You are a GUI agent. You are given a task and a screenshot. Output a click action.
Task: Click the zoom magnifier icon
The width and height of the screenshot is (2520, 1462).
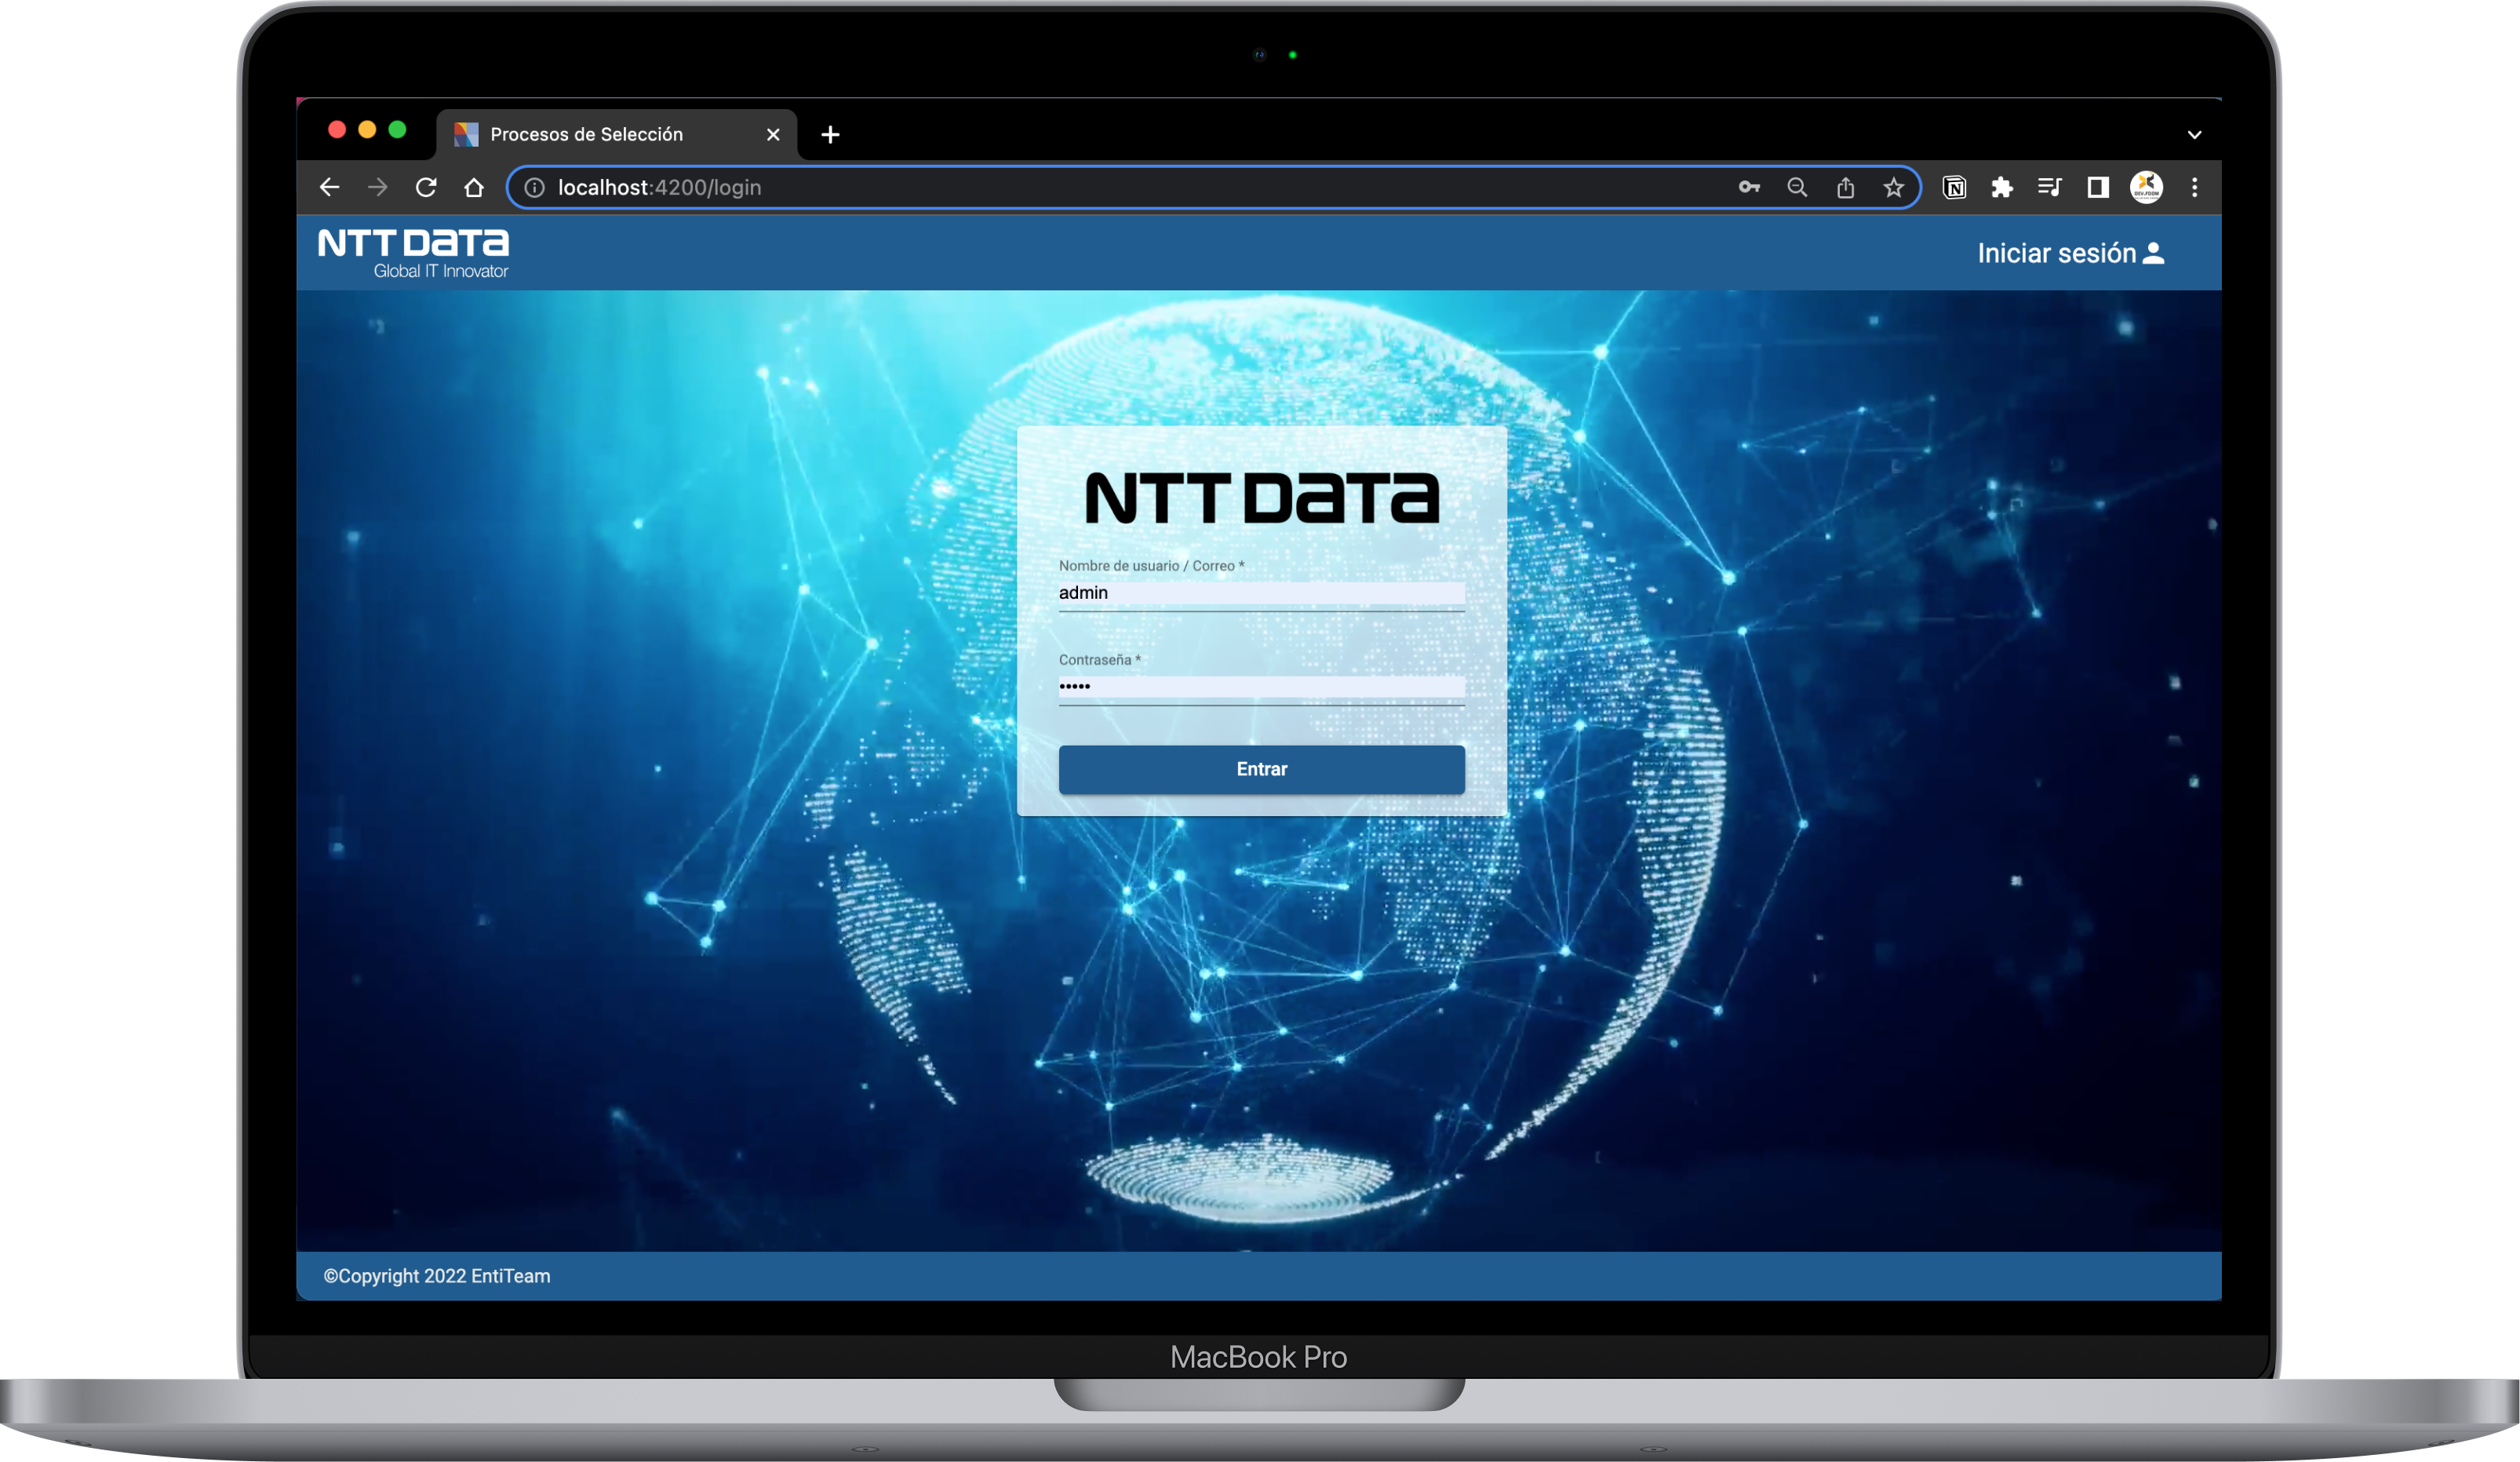[x=1797, y=187]
